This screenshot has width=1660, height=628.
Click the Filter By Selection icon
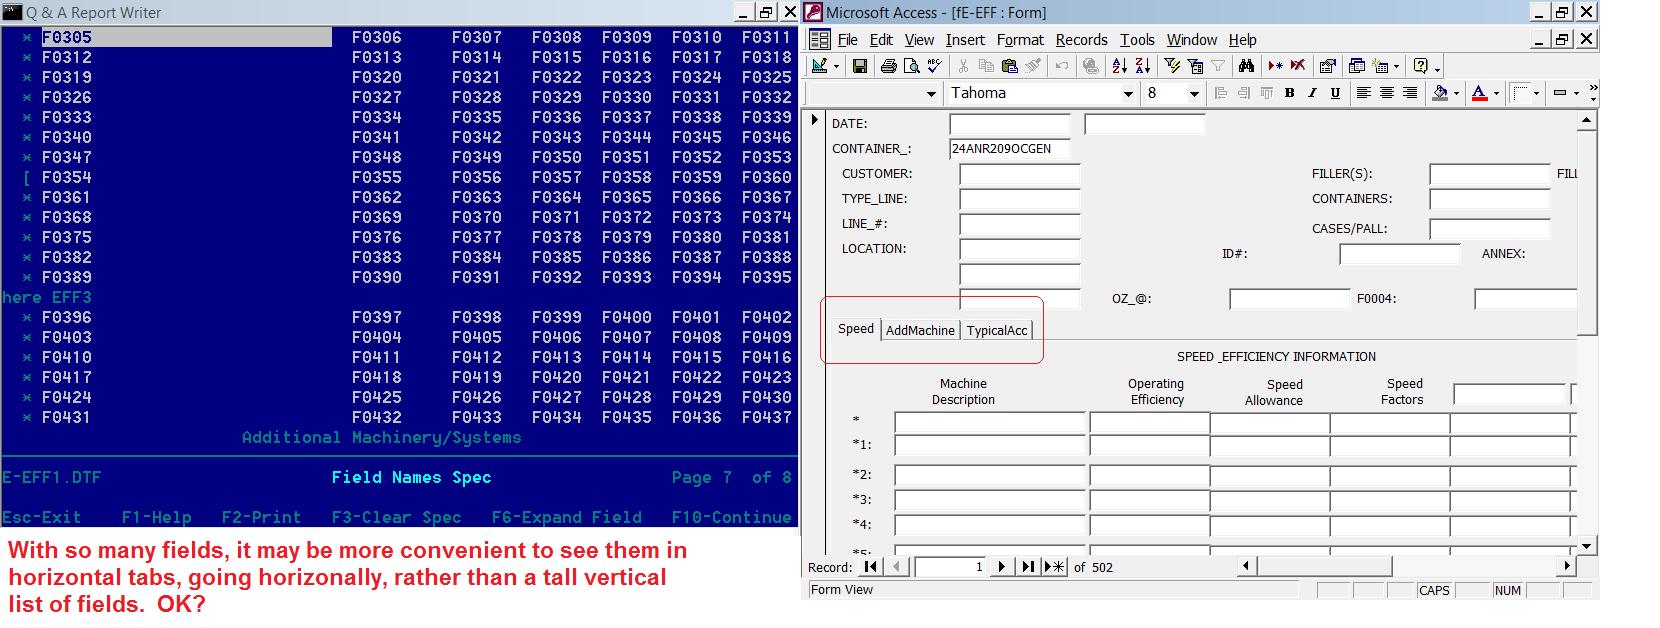coord(1172,66)
